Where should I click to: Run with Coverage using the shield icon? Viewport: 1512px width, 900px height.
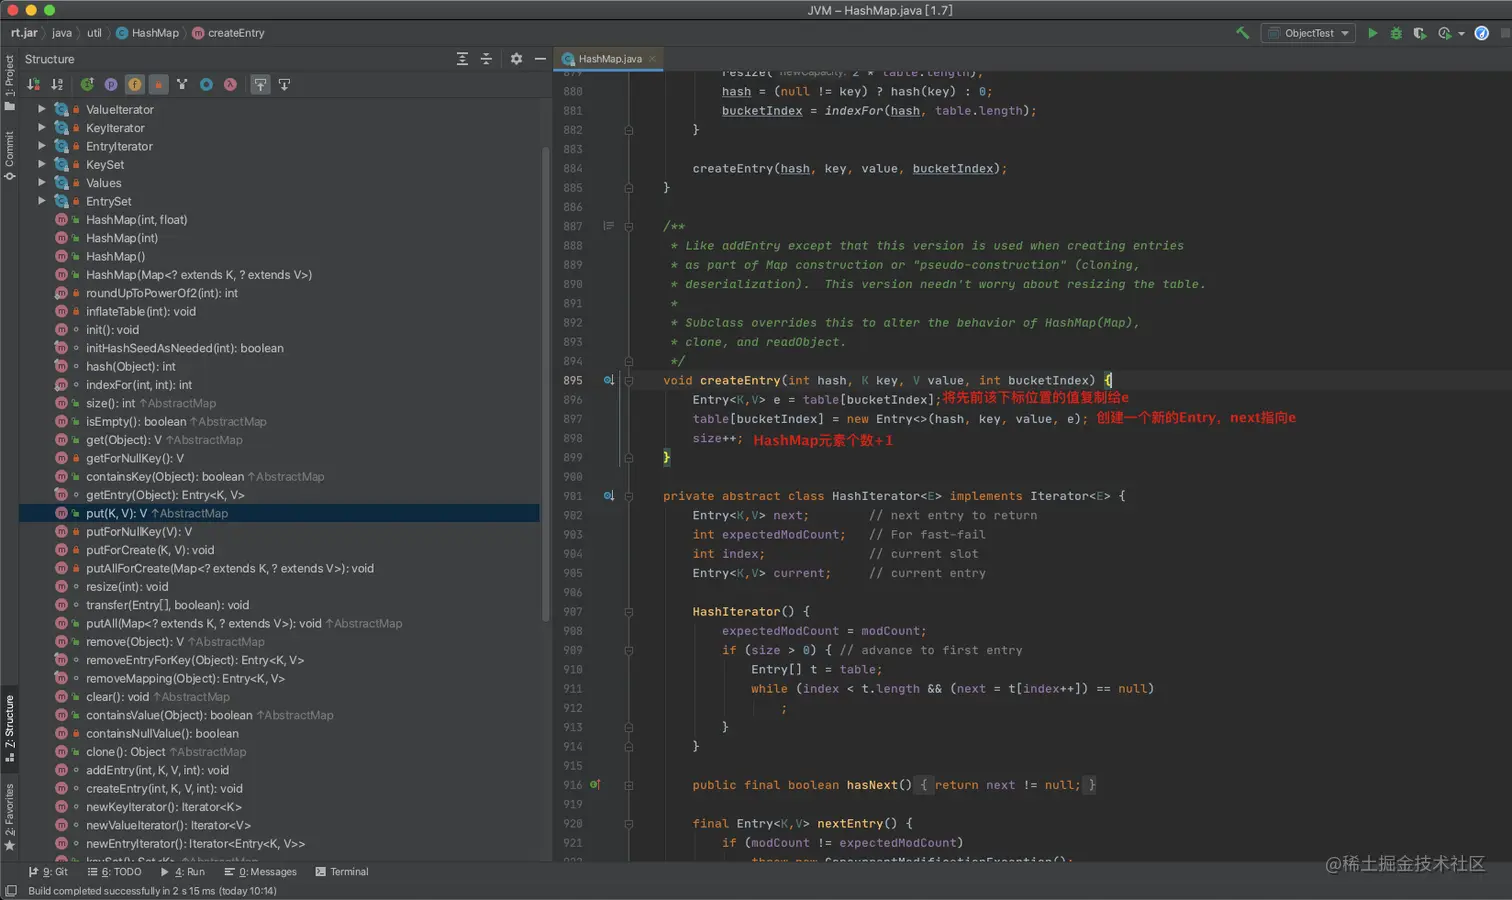1419,33
